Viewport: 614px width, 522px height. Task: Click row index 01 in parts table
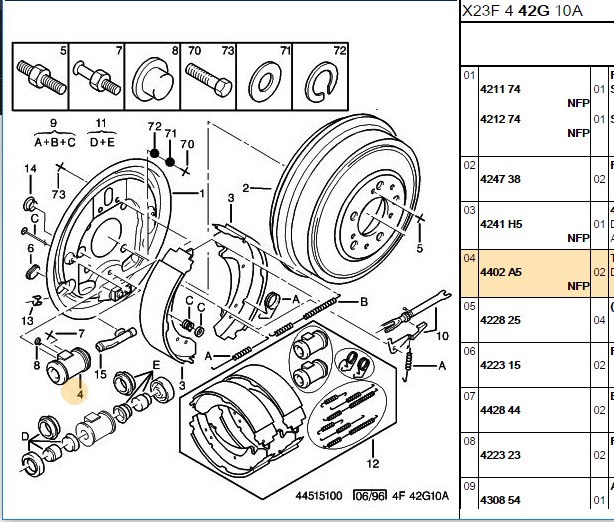[469, 75]
